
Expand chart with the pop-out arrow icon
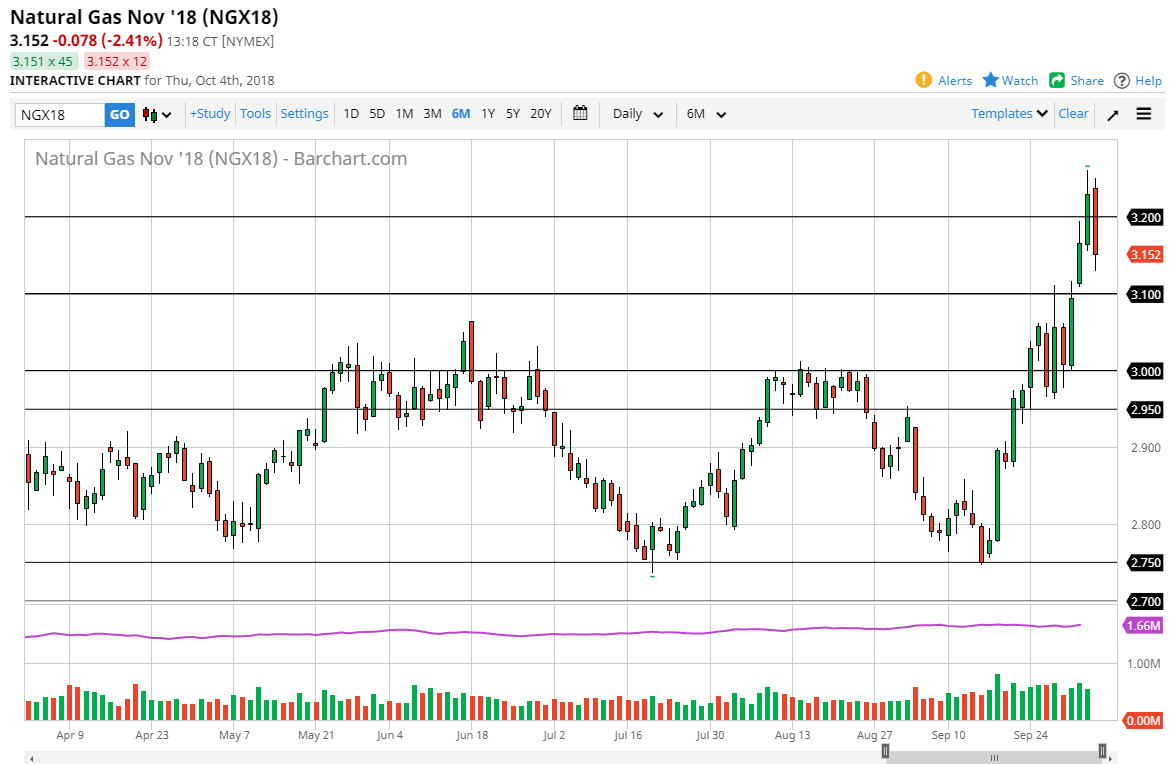pos(1113,114)
